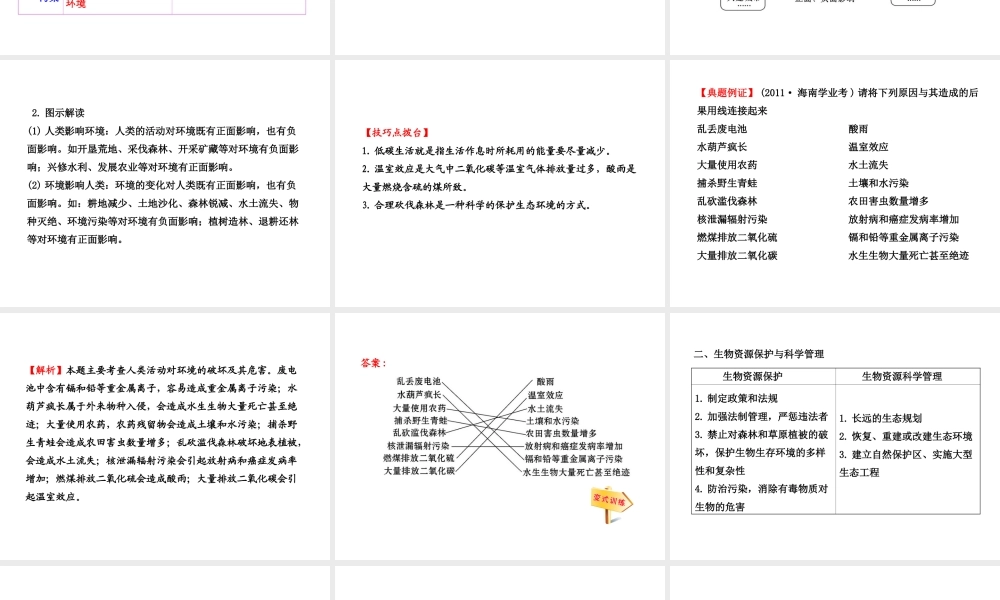Click tip 1 about 低碳生活
This screenshot has height=600, width=1000.
pos(487,150)
